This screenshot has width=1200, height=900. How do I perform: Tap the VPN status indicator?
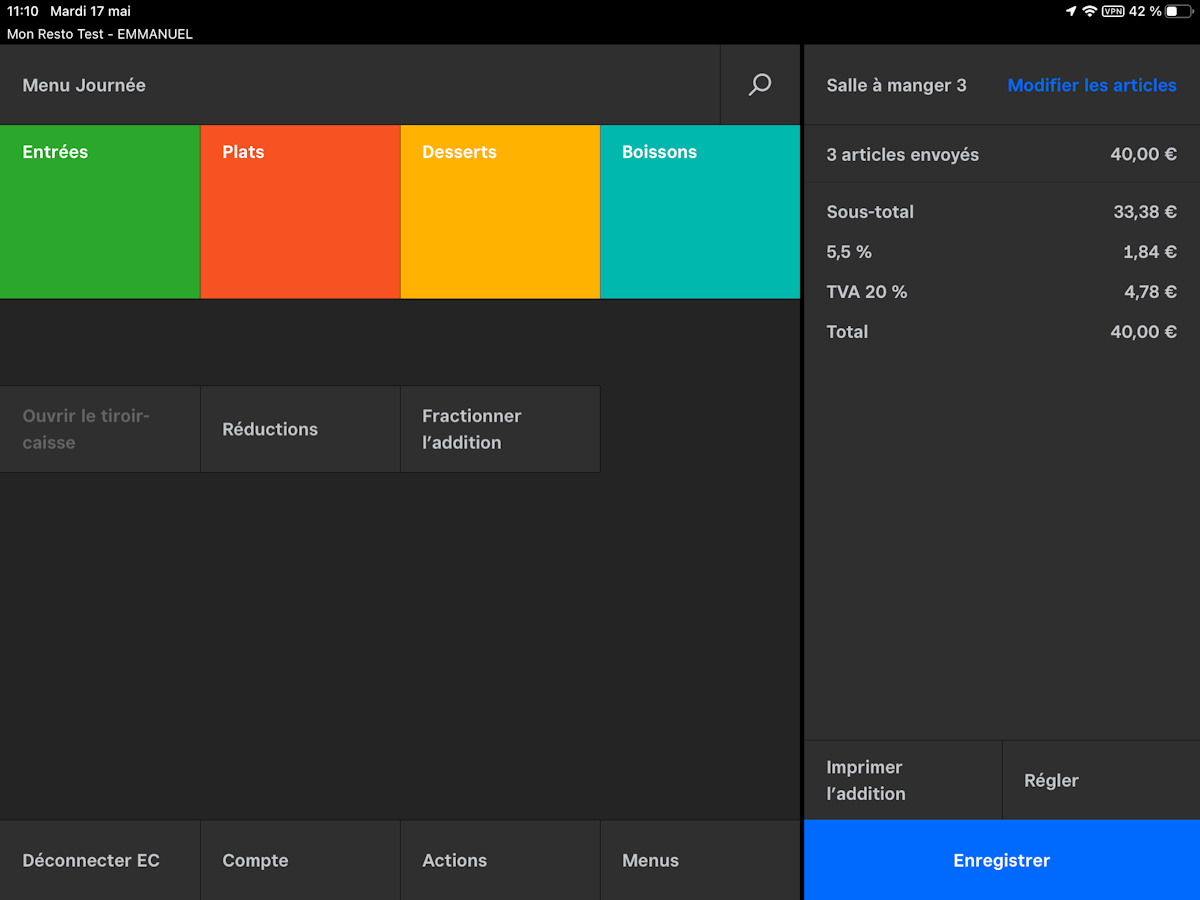(1113, 11)
